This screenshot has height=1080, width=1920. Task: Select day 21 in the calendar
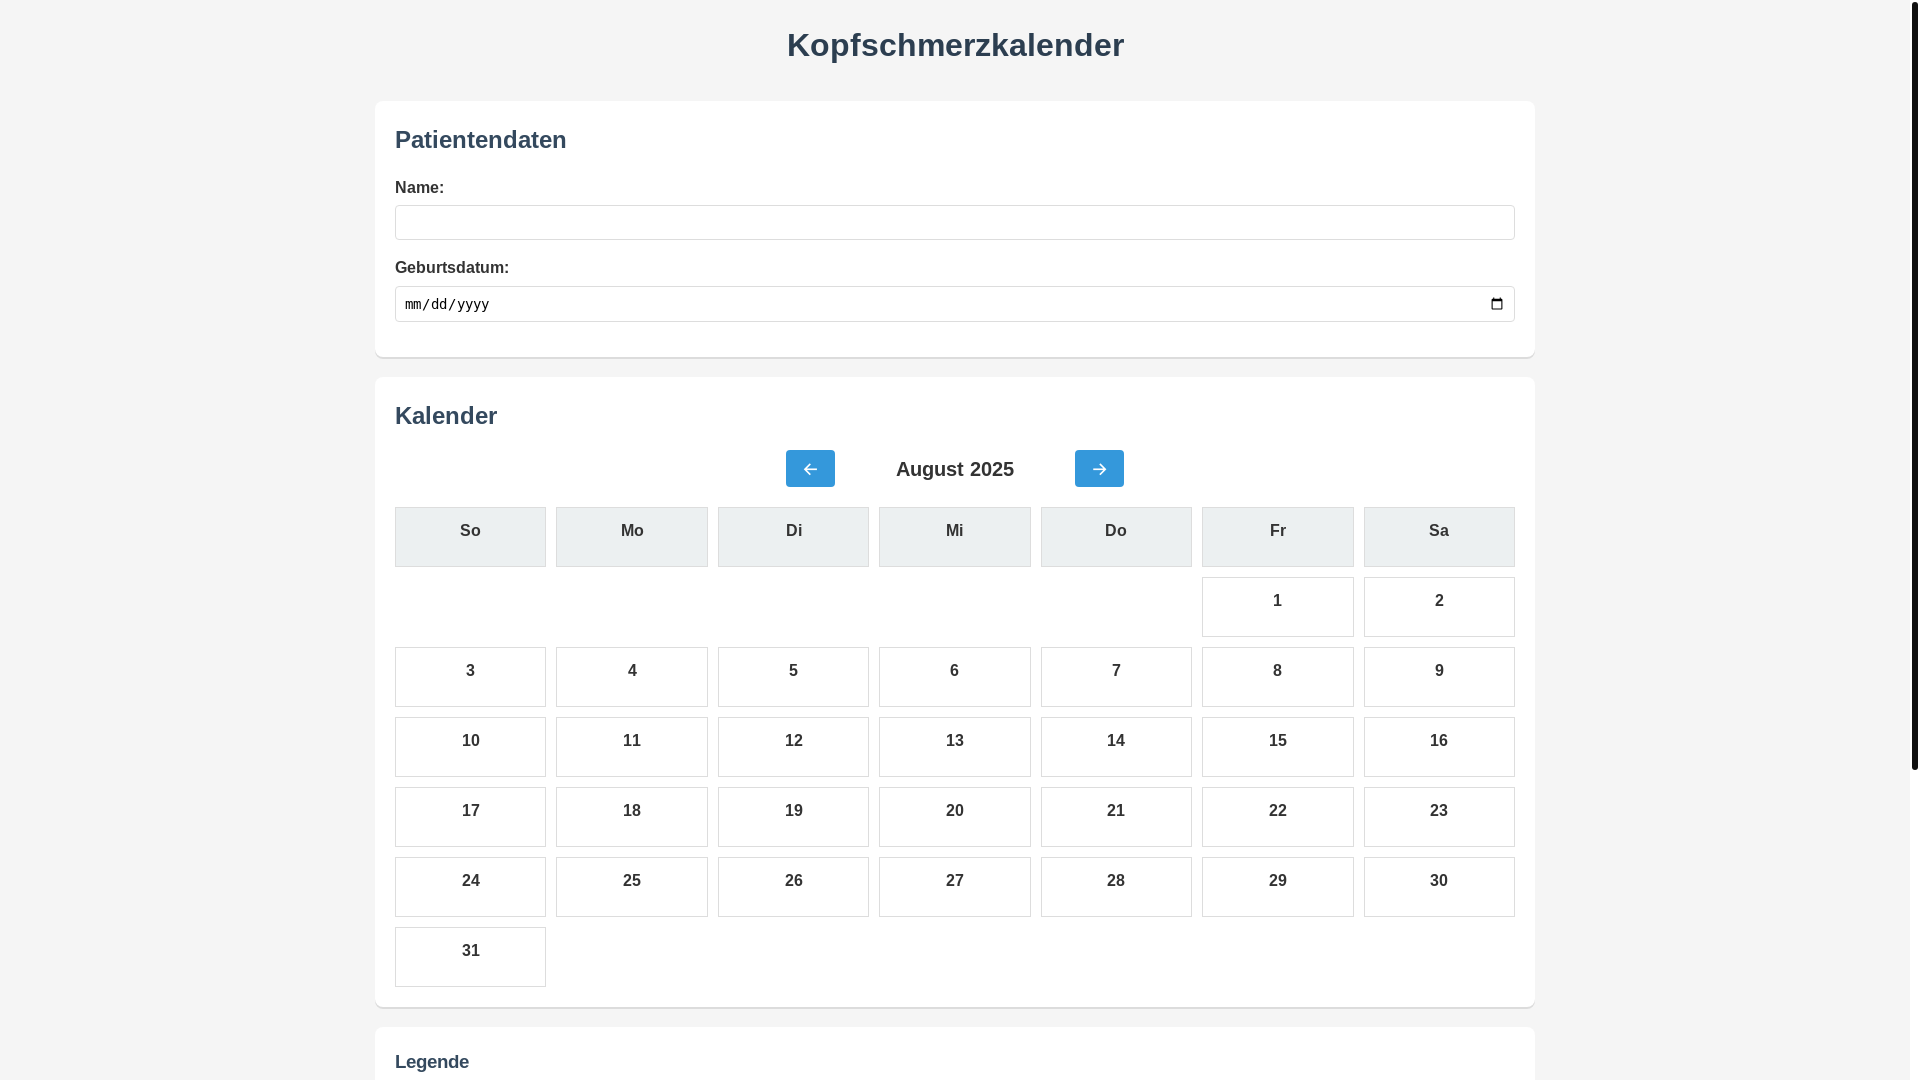pos(1116,817)
